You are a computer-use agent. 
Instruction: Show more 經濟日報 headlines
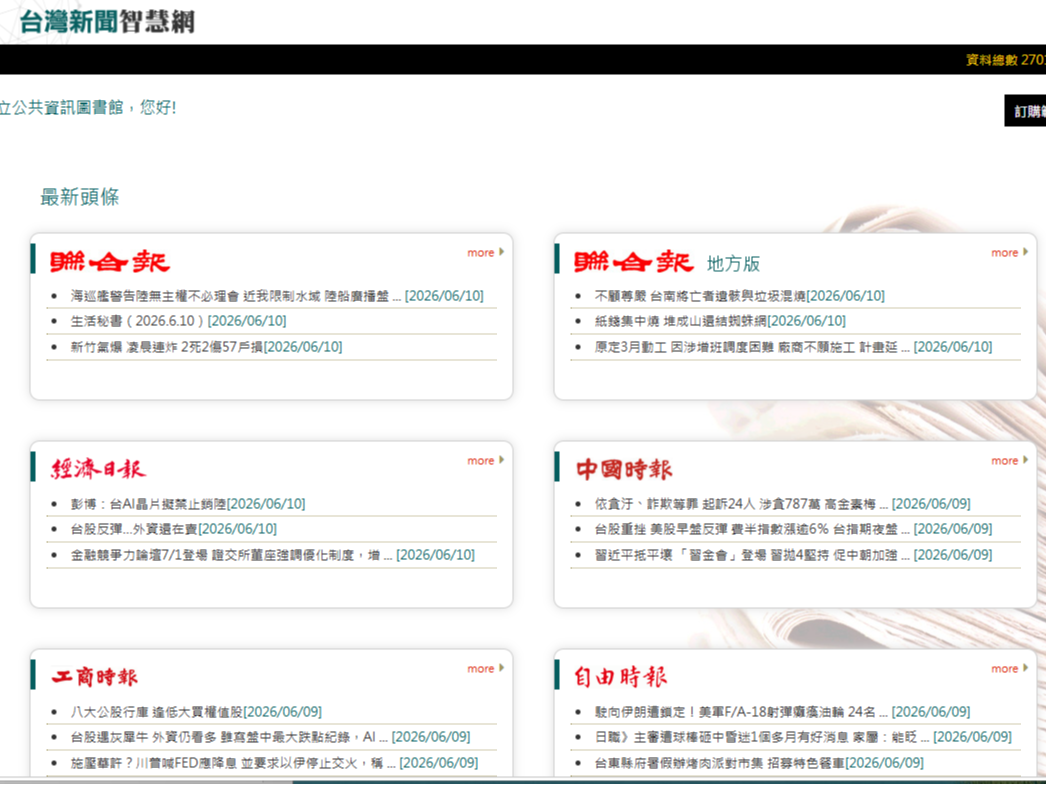point(485,461)
